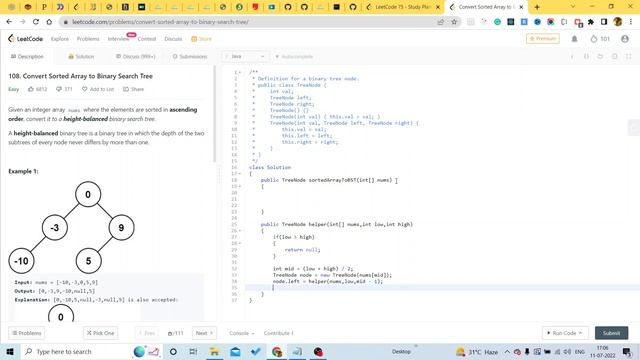Image resolution: width=640 pixels, height=360 pixels.
Task: Switch to the Solution tab
Action: (x=81, y=56)
